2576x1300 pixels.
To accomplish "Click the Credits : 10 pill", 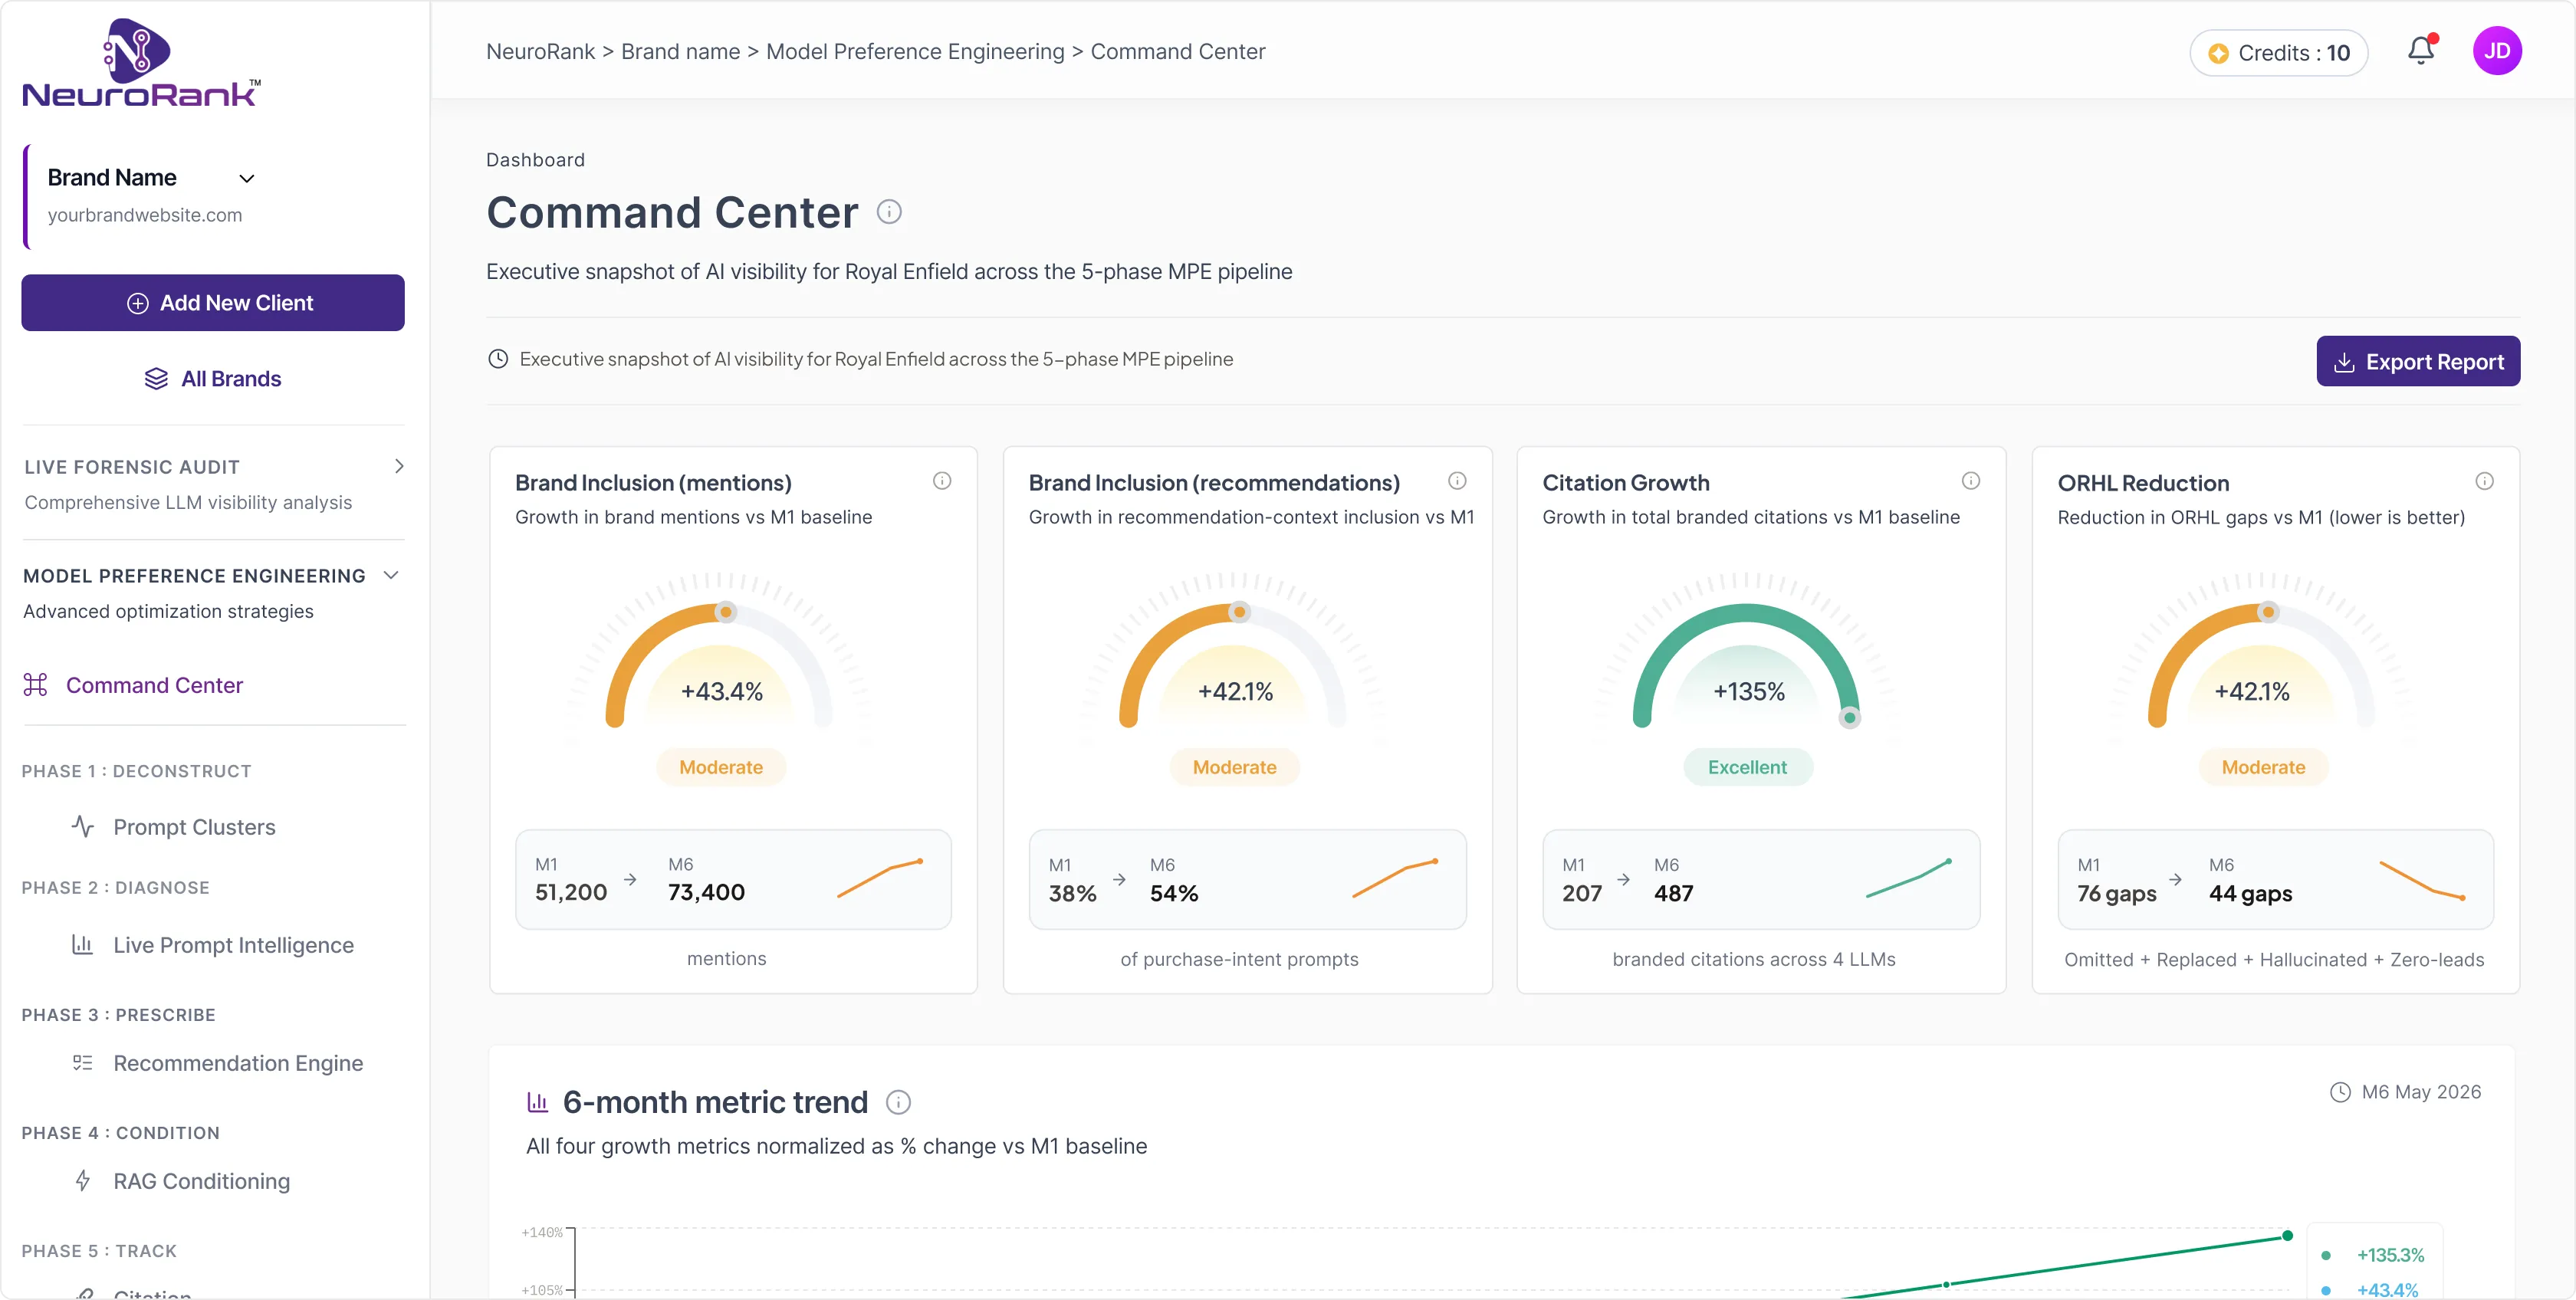I will pos(2279,53).
